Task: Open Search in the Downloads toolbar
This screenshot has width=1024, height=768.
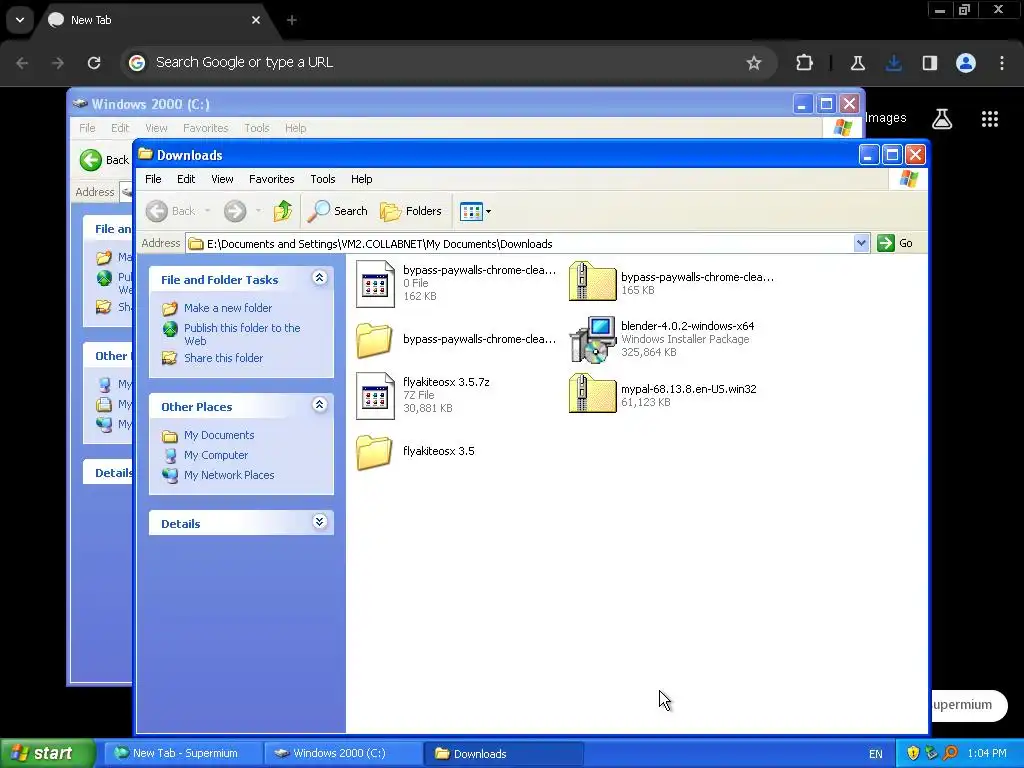Action: (338, 211)
